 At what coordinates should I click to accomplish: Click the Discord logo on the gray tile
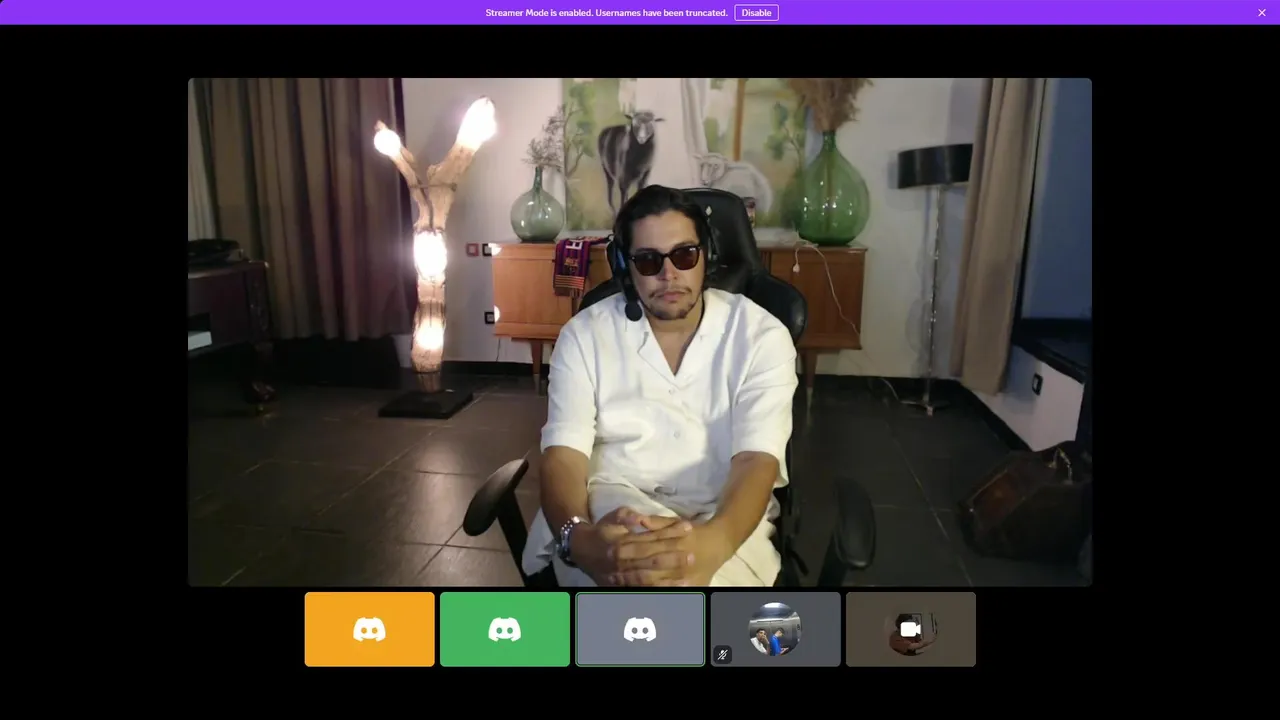tap(640, 629)
